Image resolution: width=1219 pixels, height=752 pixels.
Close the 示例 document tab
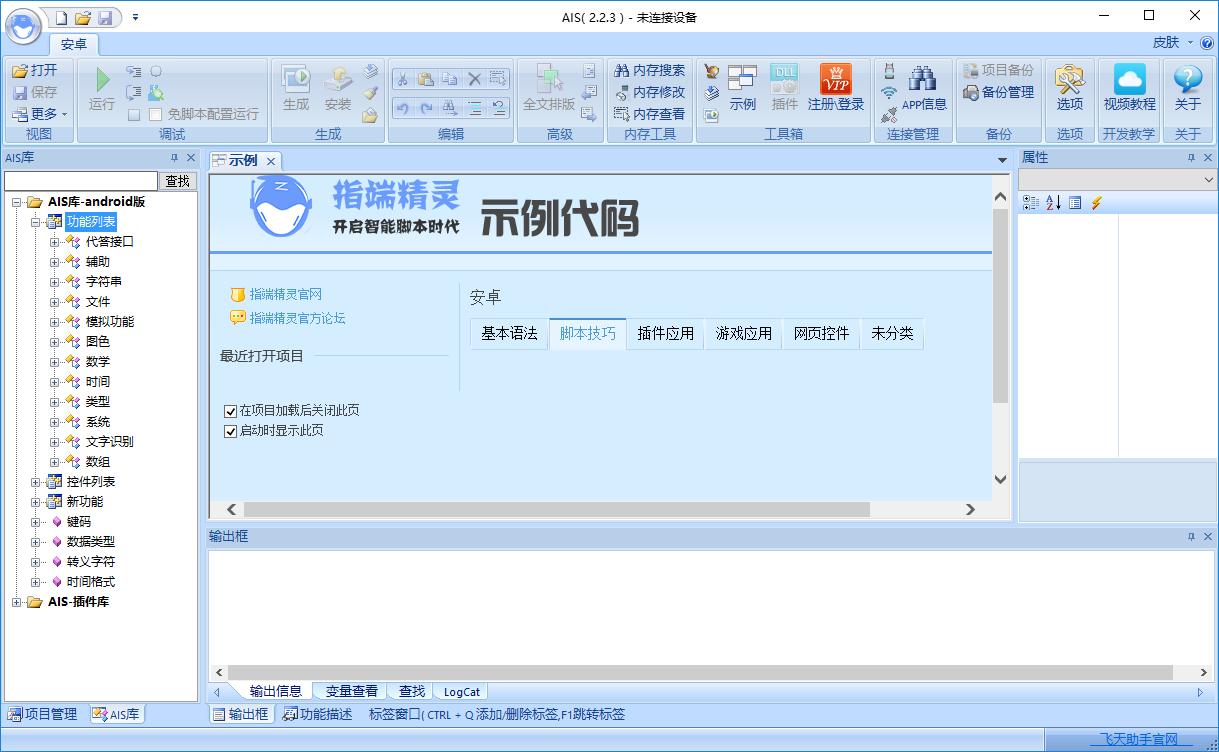pos(270,161)
